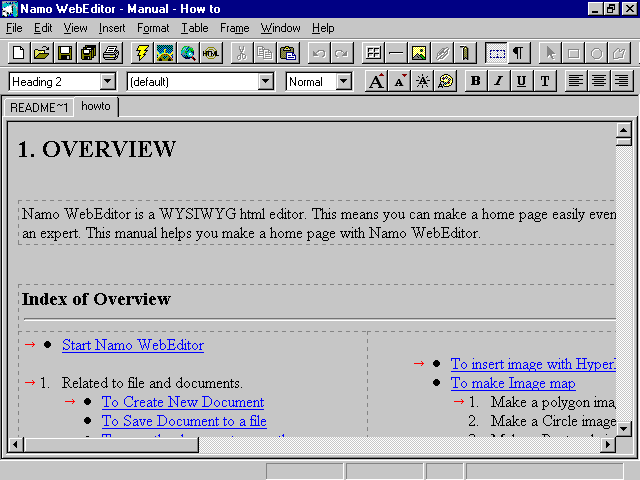Toggle italic formatting
This screenshot has width=640, height=480.
coord(497,81)
